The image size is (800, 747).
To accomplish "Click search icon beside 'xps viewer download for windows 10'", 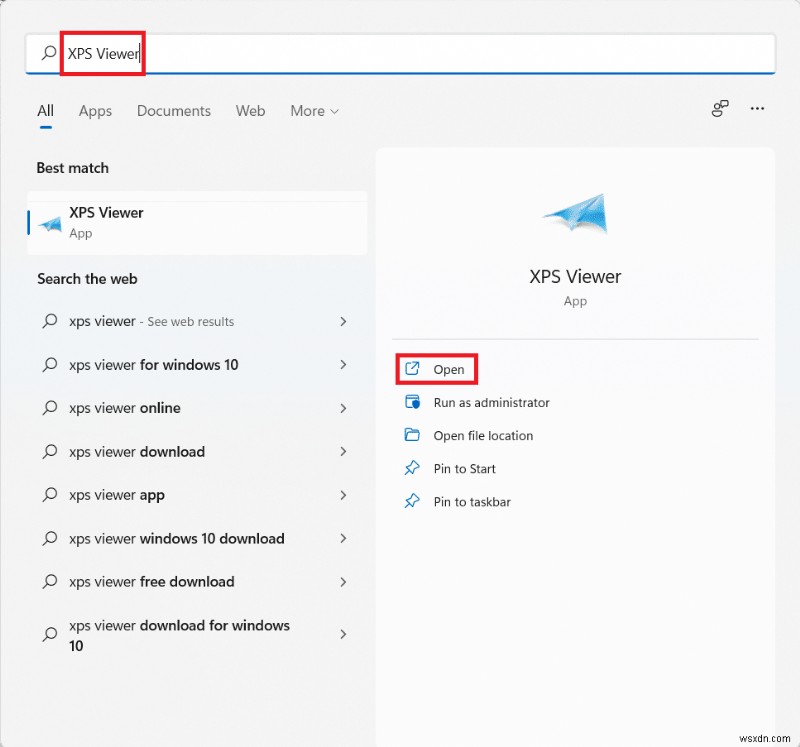I will pyautogui.click(x=49, y=634).
